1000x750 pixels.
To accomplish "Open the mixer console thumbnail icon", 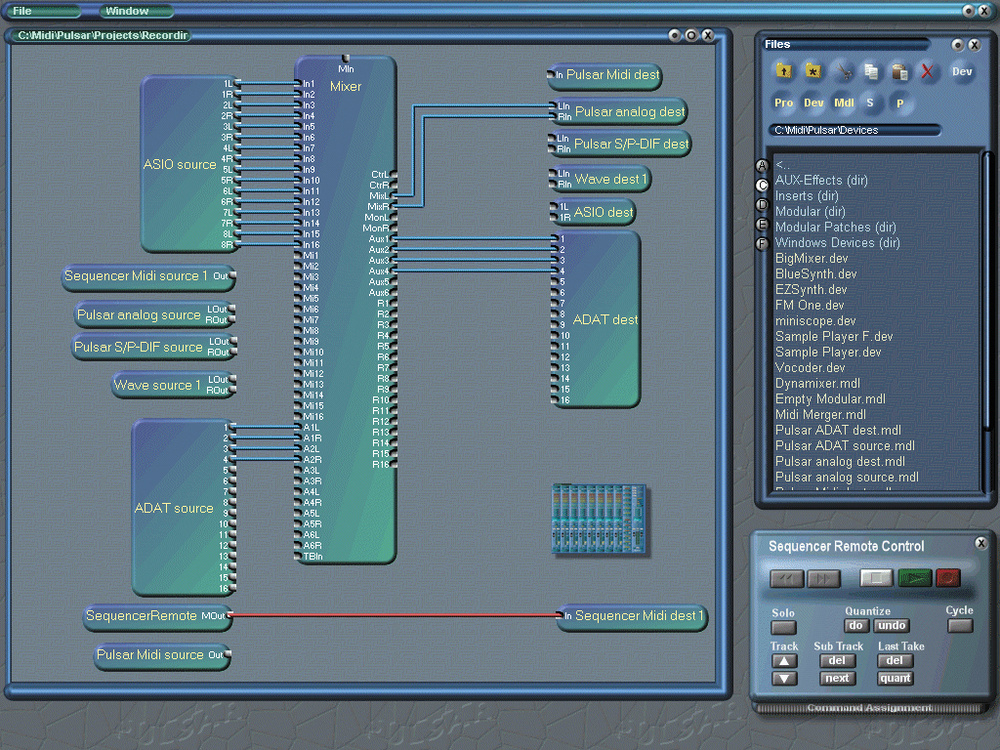I will (600, 520).
